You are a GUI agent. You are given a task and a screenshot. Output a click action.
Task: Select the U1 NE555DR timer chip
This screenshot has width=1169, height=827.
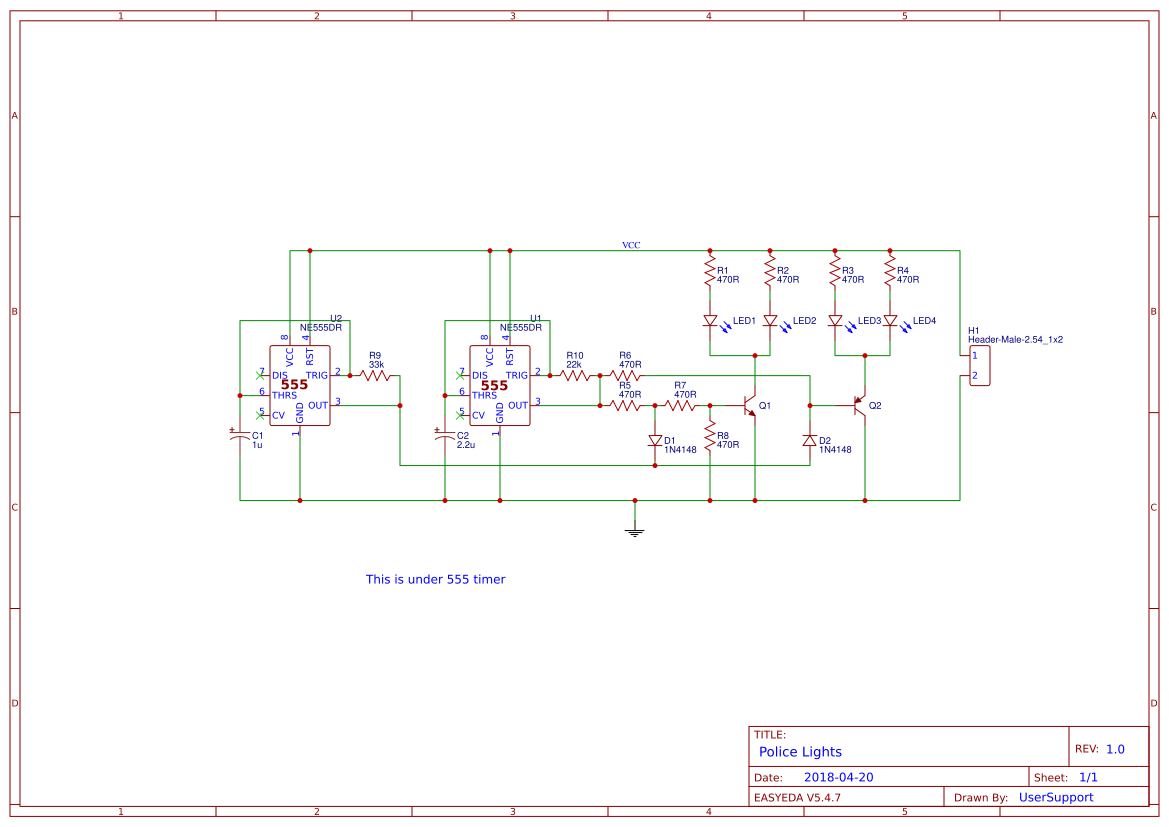click(500, 385)
